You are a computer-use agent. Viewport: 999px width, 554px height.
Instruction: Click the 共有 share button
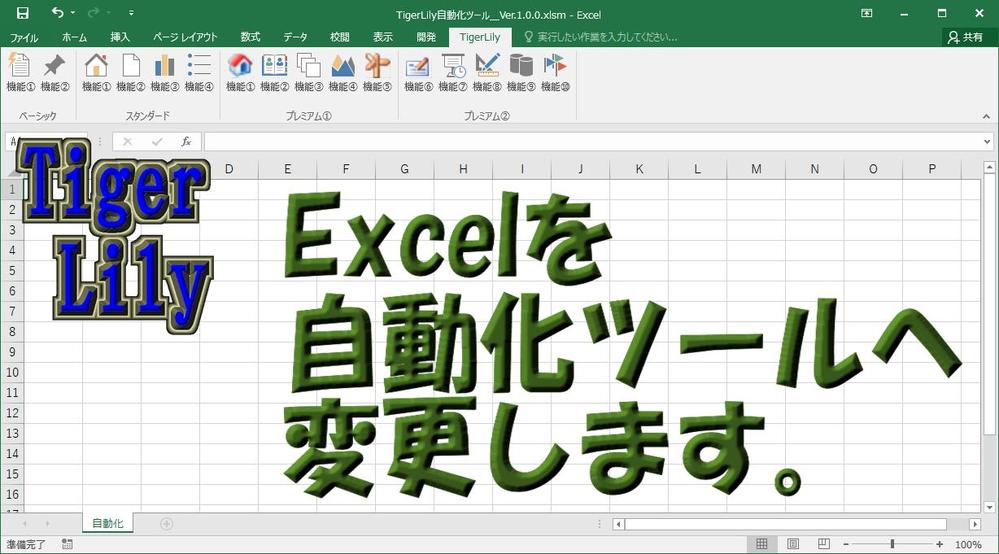(965, 37)
